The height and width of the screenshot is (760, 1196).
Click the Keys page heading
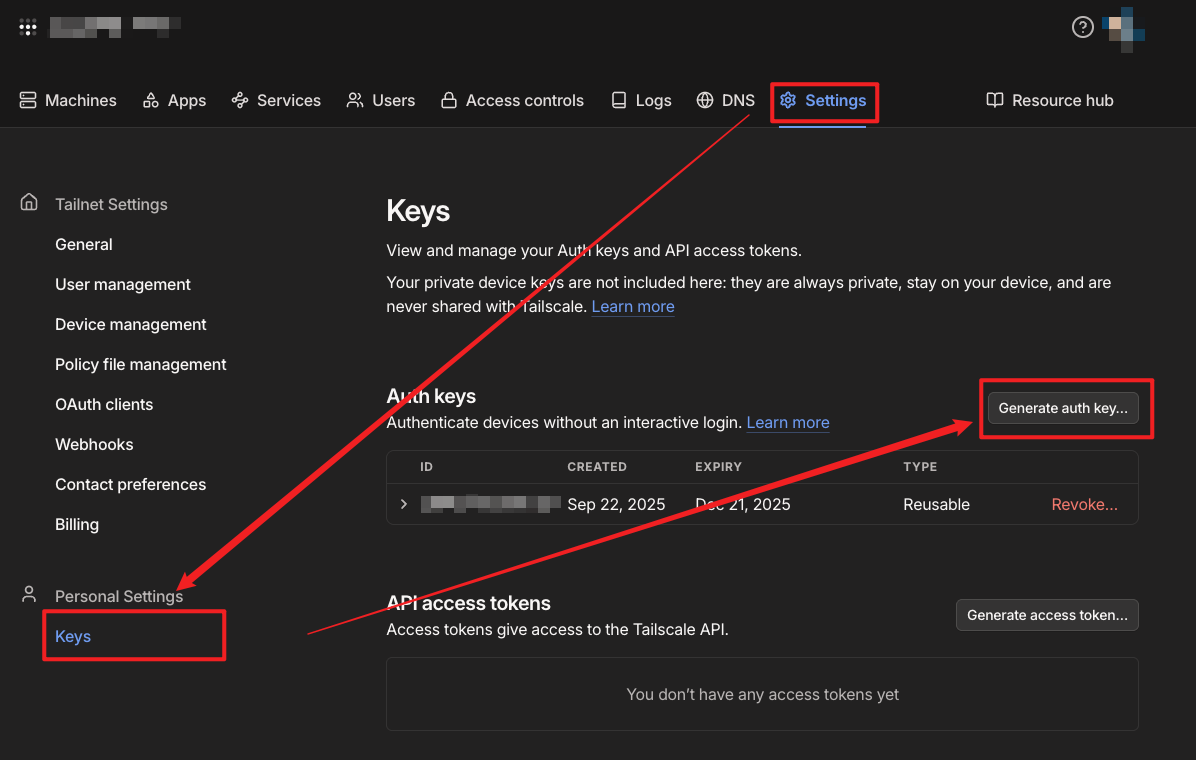click(418, 211)
